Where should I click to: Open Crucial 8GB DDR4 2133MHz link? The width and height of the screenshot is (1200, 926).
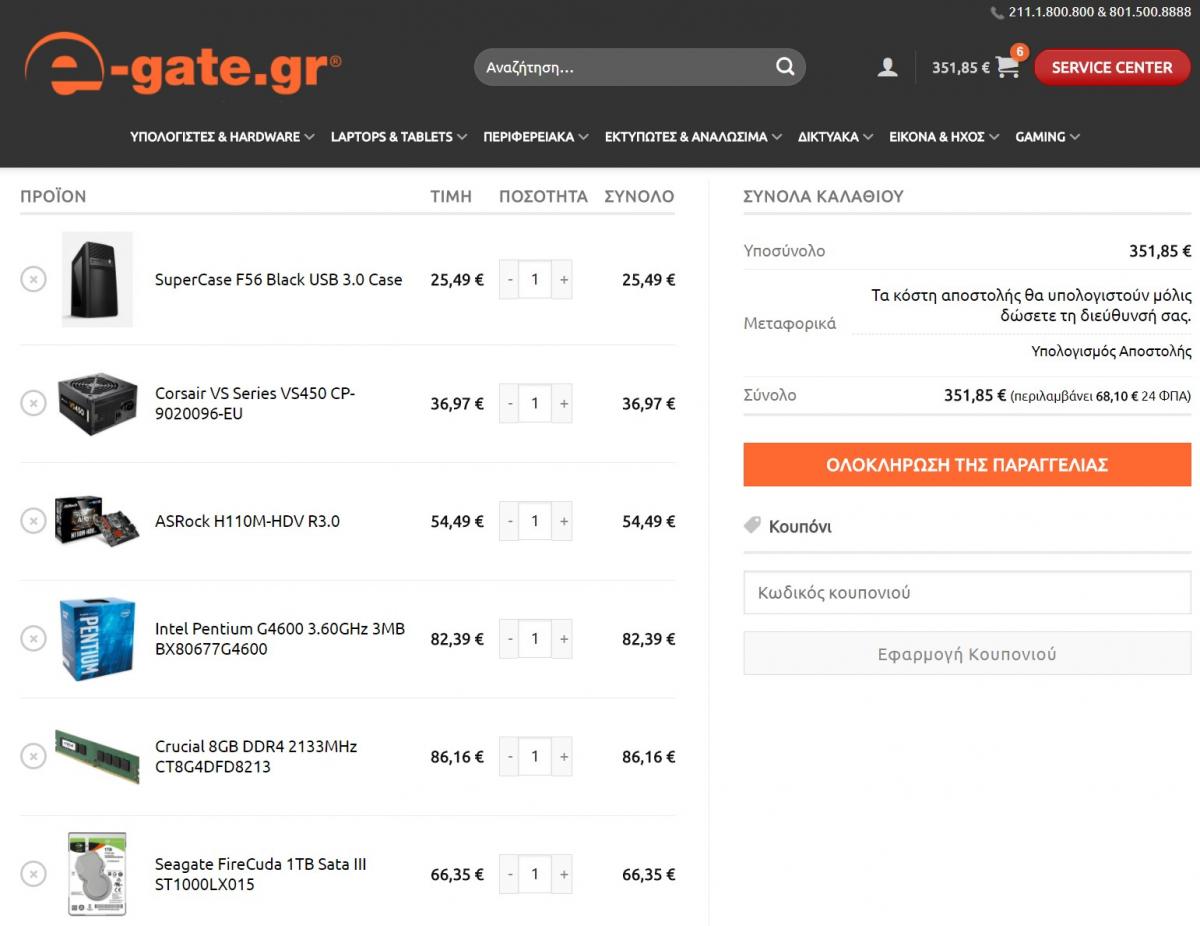256,757
